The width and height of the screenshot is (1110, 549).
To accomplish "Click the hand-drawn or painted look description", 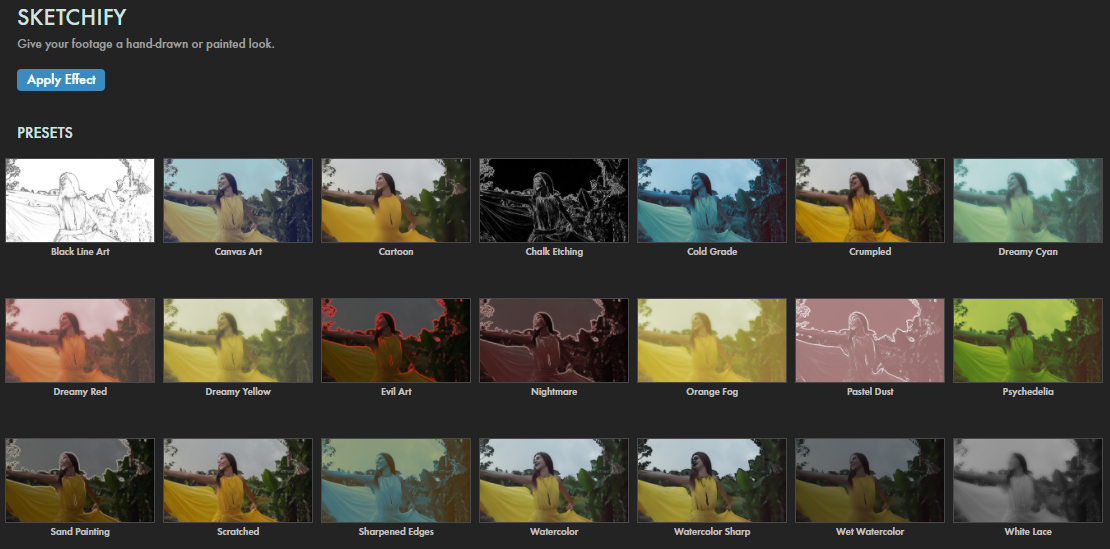I will (146, 44).
